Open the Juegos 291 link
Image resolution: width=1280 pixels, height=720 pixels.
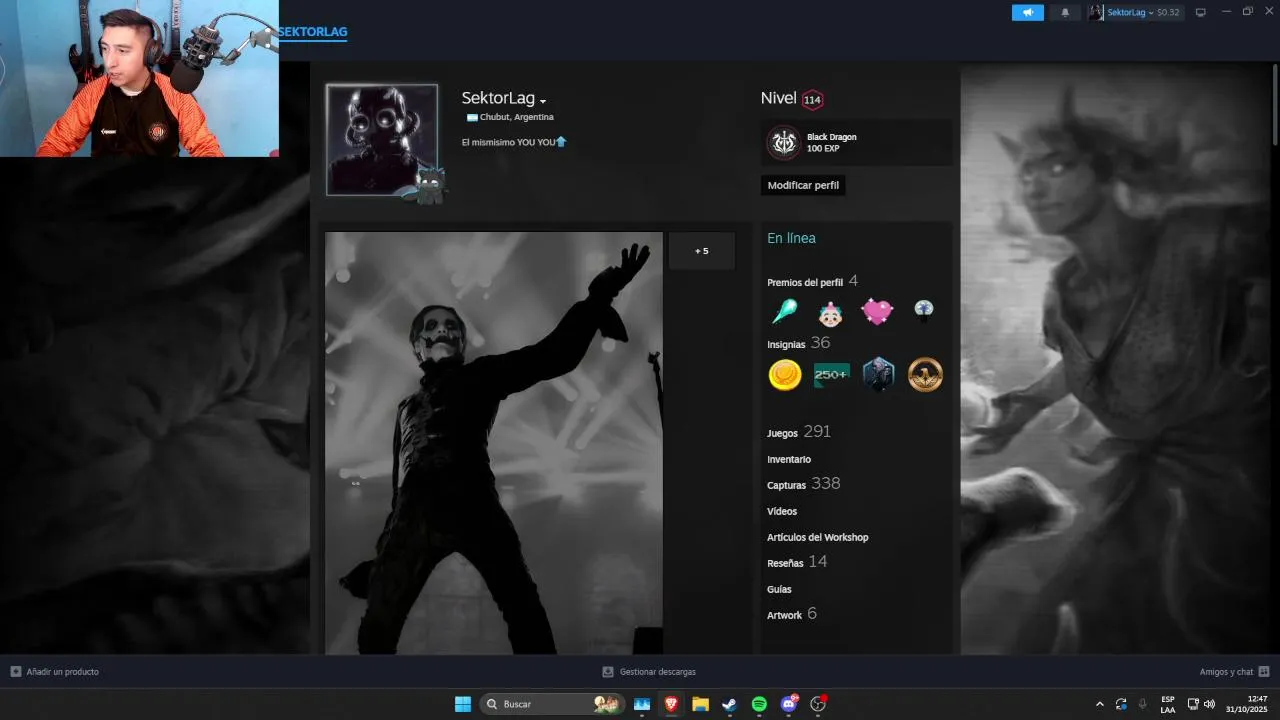(799, 432)
